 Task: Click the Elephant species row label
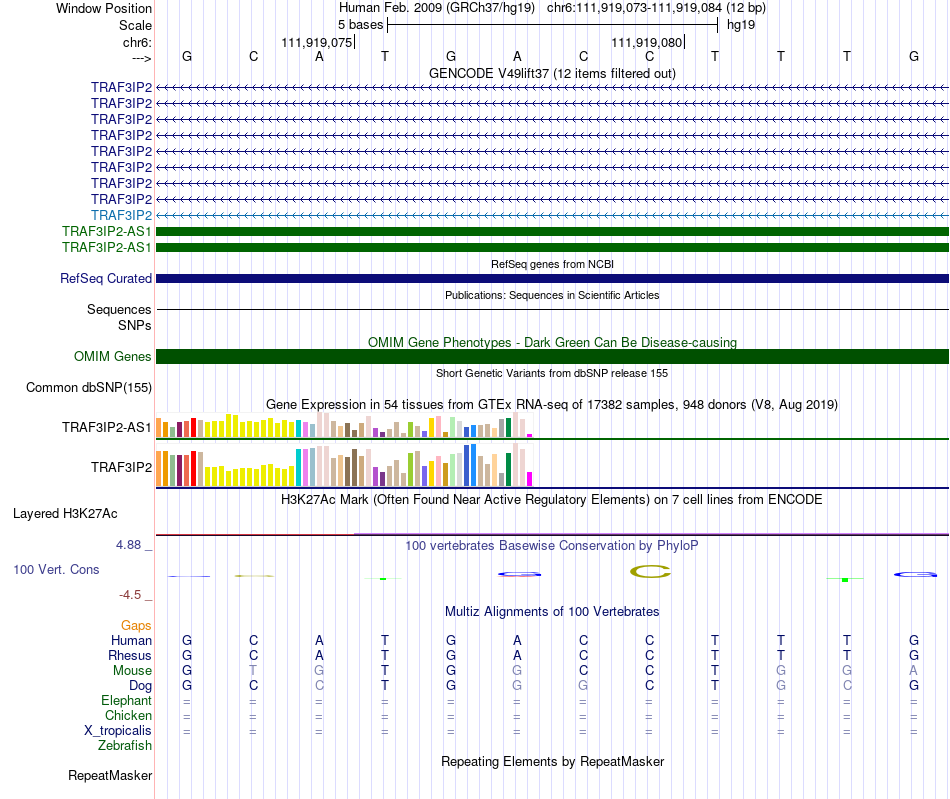tap(126, 700)
